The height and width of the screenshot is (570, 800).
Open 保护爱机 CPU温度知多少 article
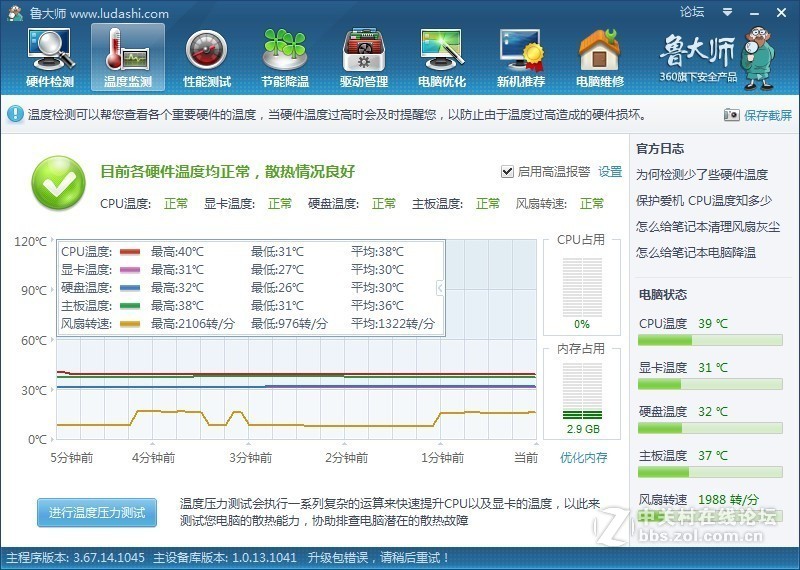[704, 201]
